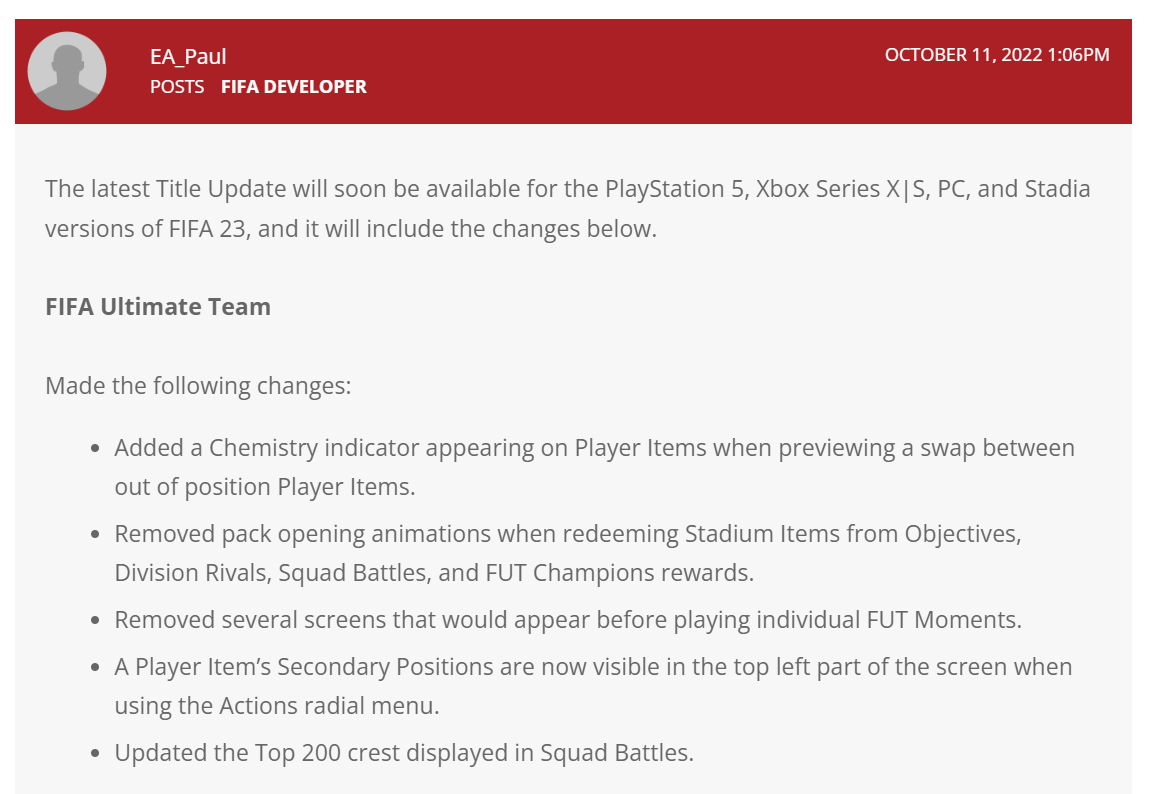Click the bullet dot before pack opening item
The height and width of the screenshot is (794, 1161).
tap(95, 535)
